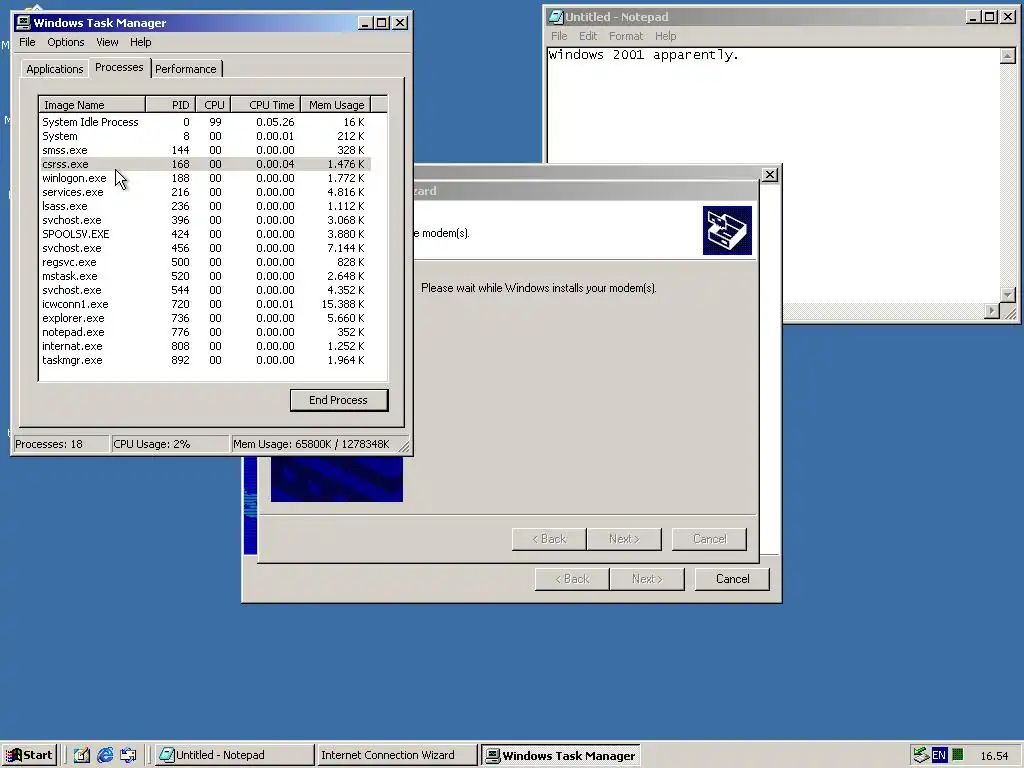Click Show Desktop quick launch icon
The width and height of the screenshot is (1024, 768).
(x=82, y=755)
